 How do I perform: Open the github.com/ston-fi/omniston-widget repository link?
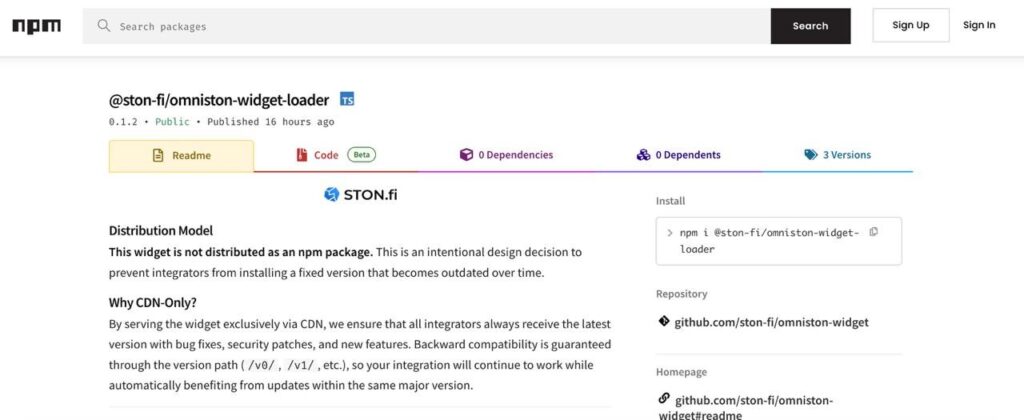771,322
